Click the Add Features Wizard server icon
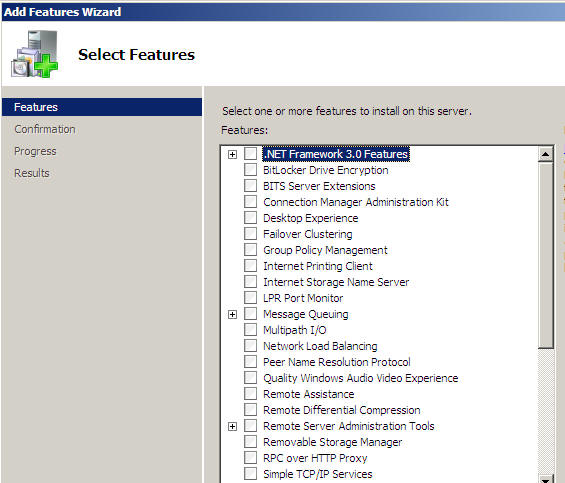The width and height of the screenshot is (565, 483). coord(35,54)
